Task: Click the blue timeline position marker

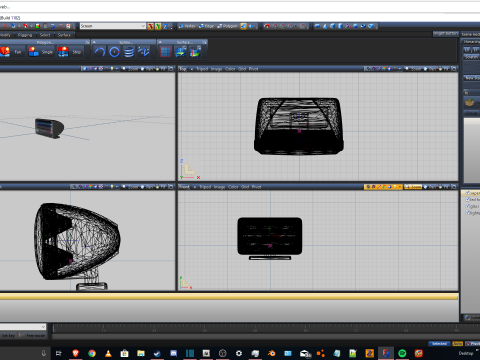Action: pyautogui.click(x=53, y=328)
